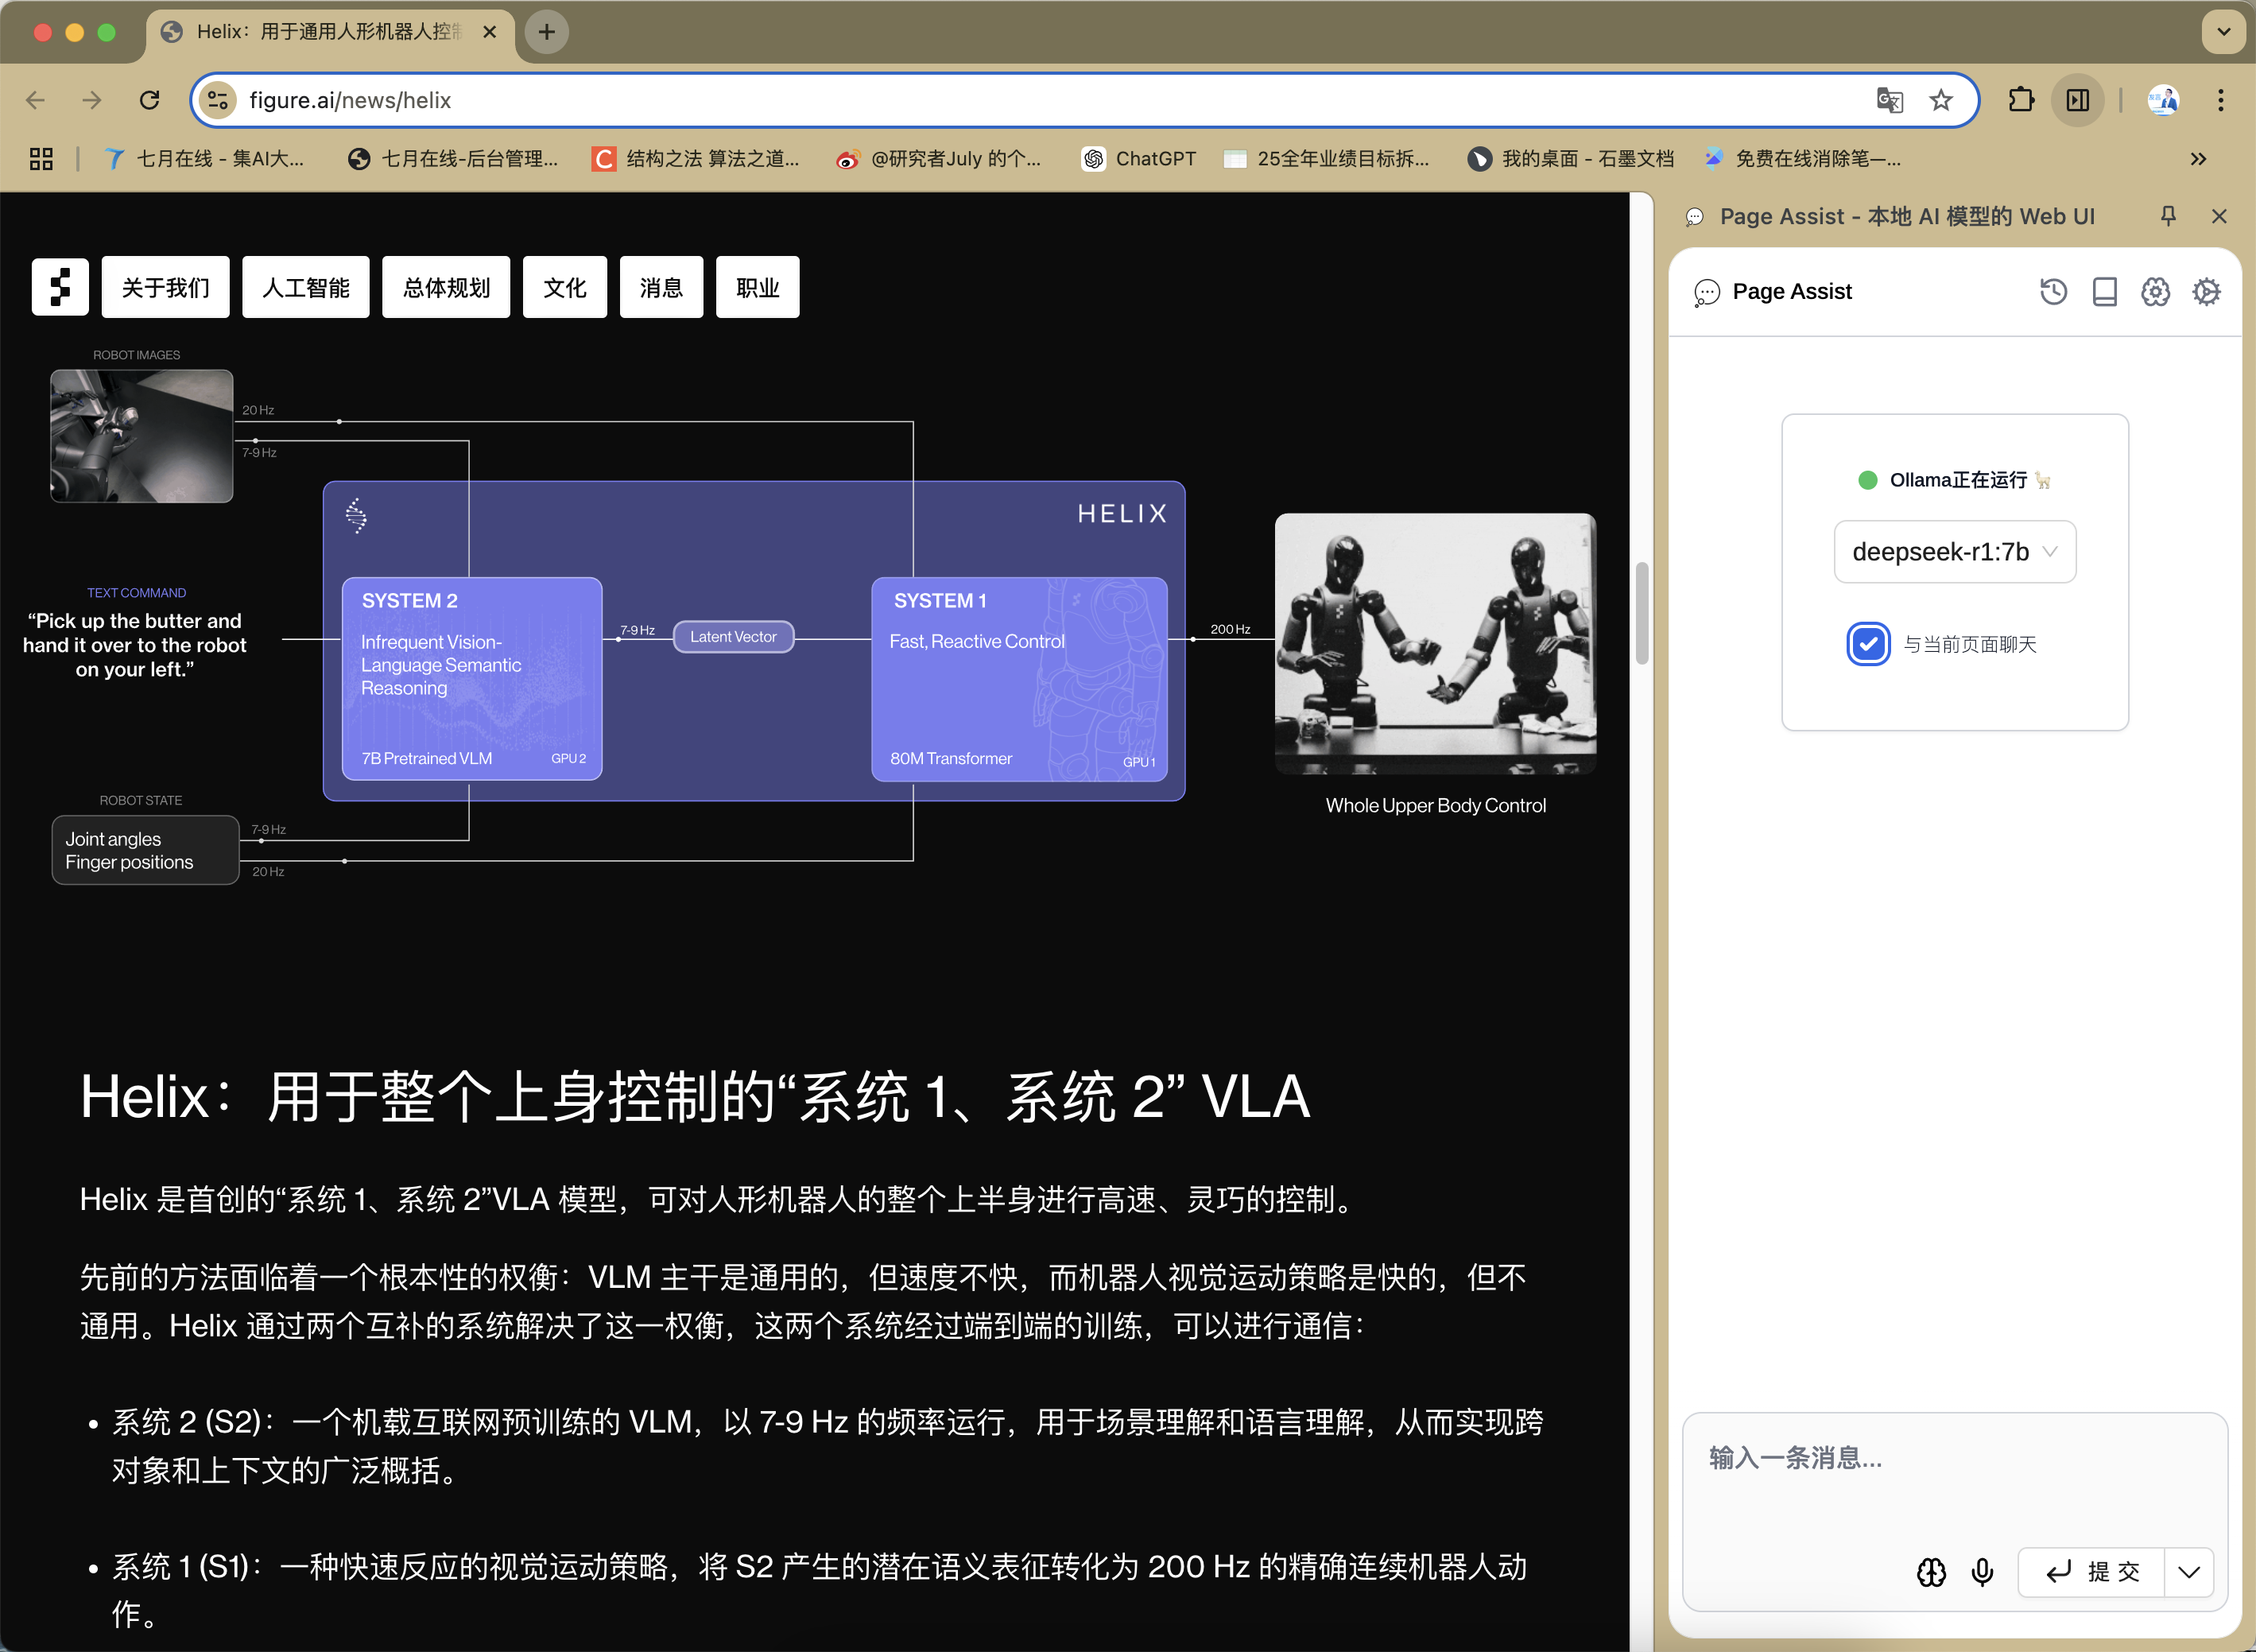Click the microphone voice input icon
The width and height of the screenshot is (2256, 1652).
click(1982, 1572)
